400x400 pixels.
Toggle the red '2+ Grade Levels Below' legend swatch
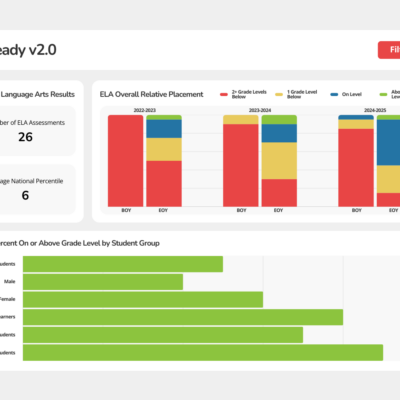(x=224, y=94)
